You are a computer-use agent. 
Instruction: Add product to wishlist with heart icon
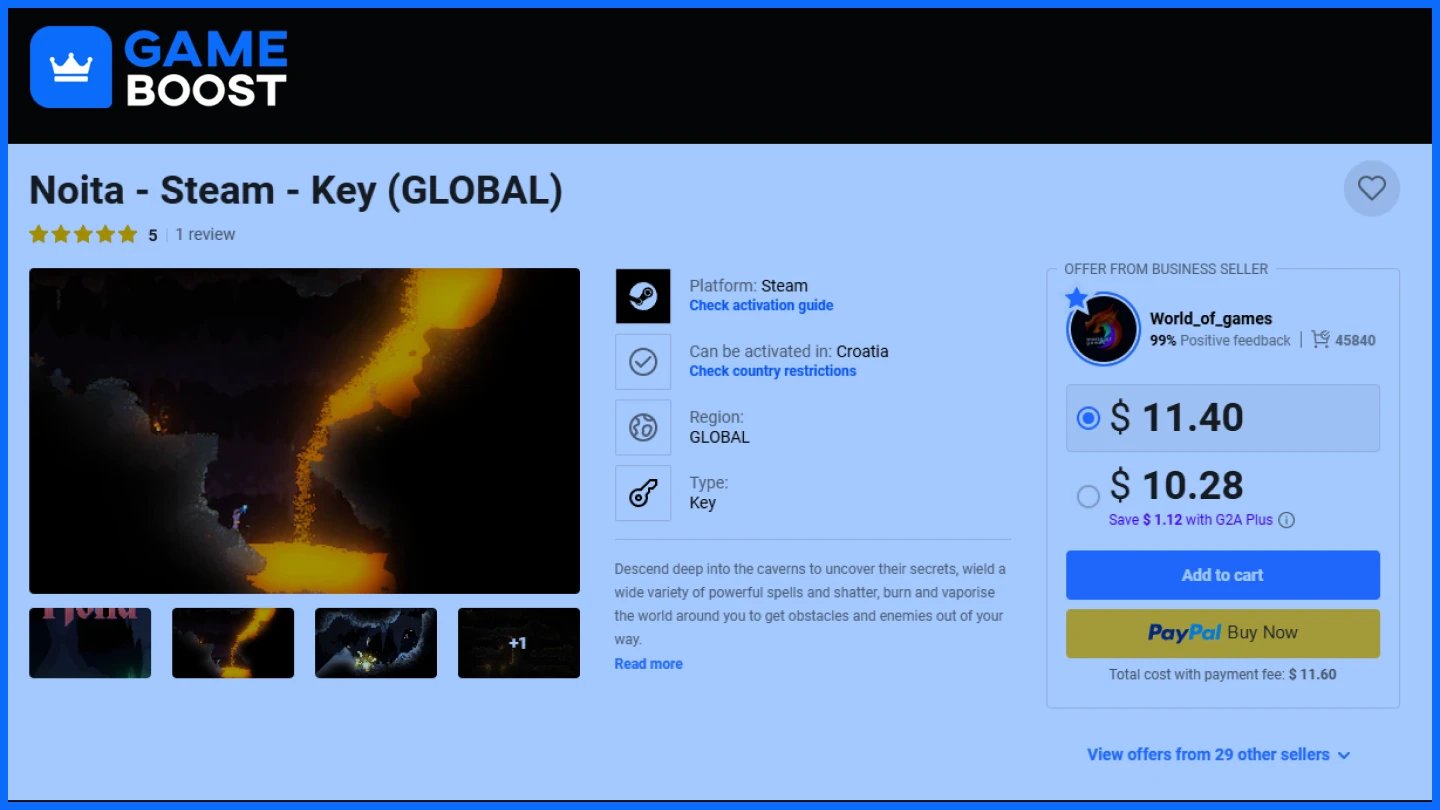[1372, 188]
